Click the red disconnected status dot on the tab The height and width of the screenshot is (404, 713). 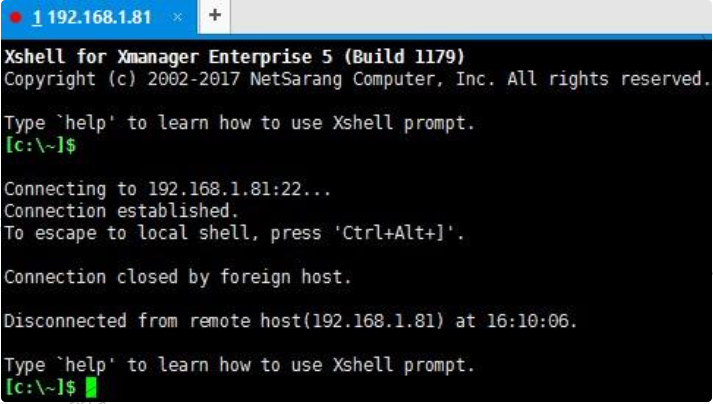[15, 18]
